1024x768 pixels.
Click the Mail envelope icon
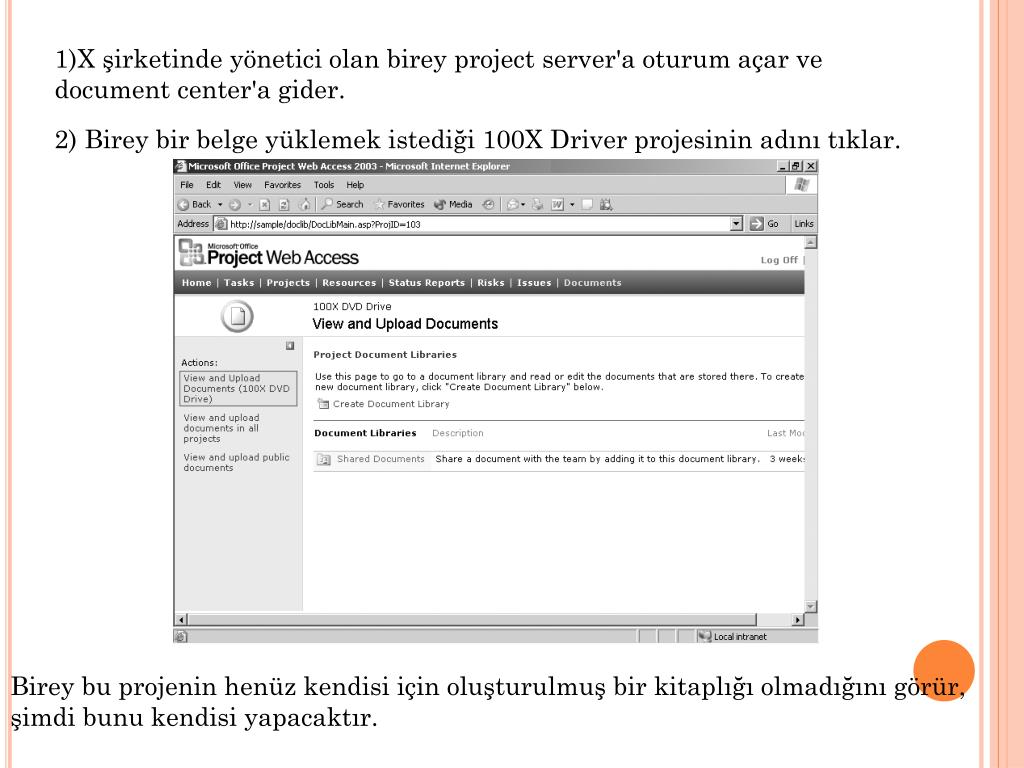513,204
